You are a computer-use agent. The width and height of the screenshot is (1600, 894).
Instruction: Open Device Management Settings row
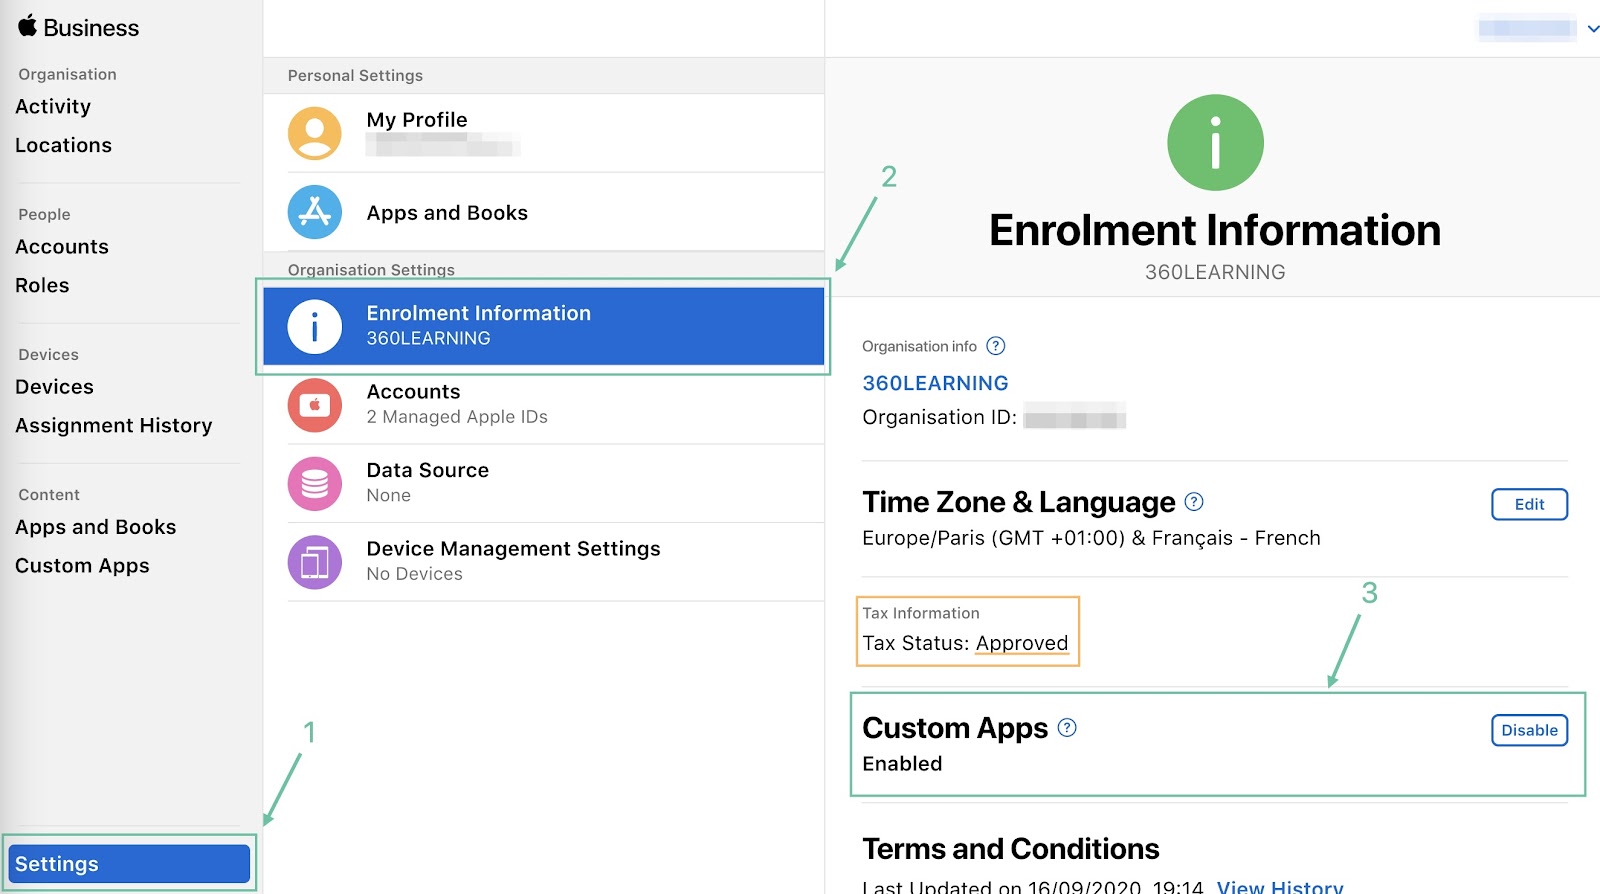point(544,562)
